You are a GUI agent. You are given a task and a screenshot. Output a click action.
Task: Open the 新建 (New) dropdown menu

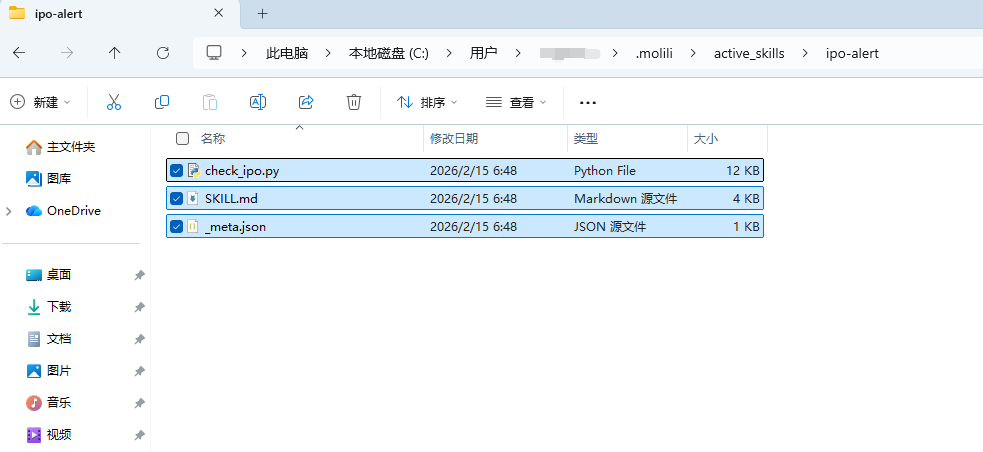pos(41,102)
